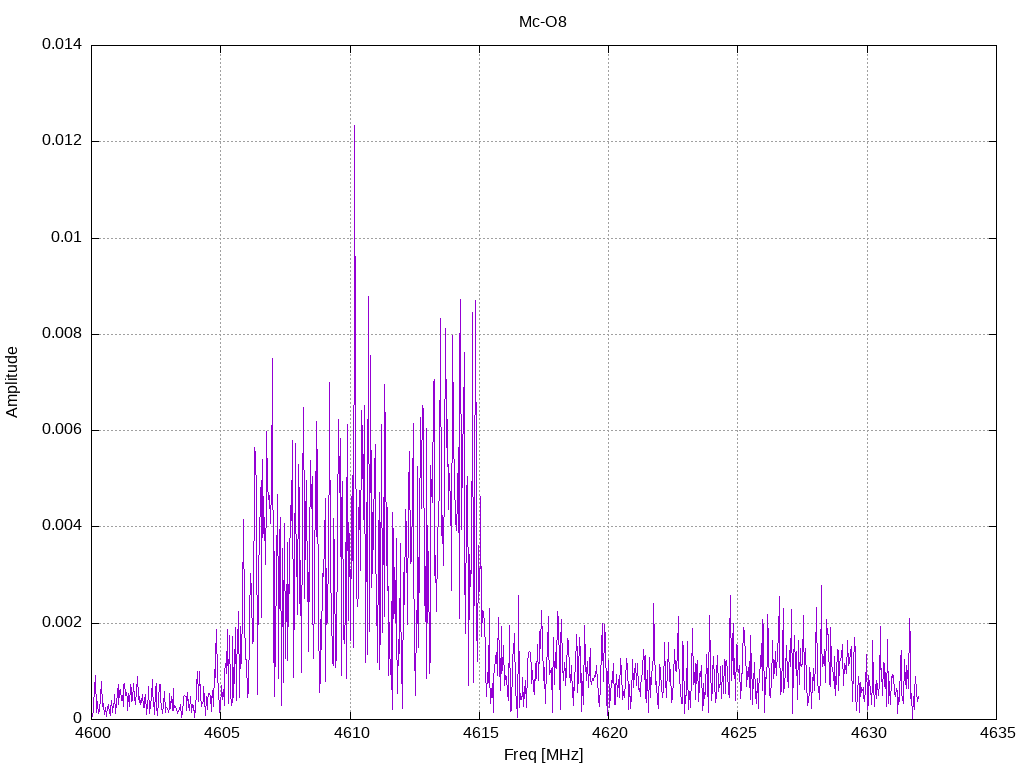Viewport: 1024px width, 768px height.
Task: Click the 0 y-axis tick label
Action: point(77,719)
